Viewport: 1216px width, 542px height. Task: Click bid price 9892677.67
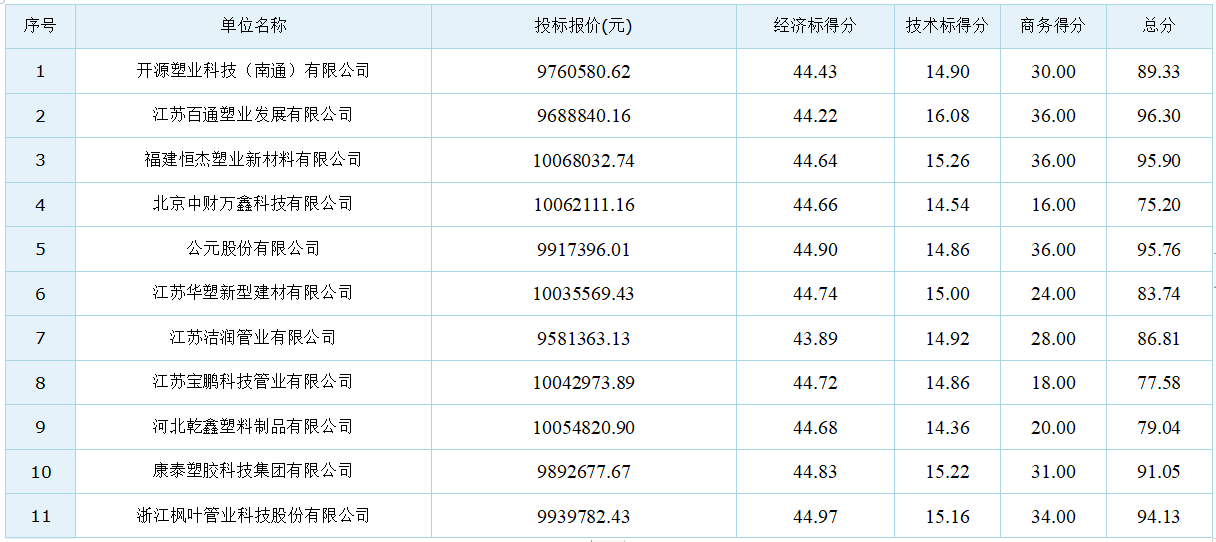tap(584, 472)
